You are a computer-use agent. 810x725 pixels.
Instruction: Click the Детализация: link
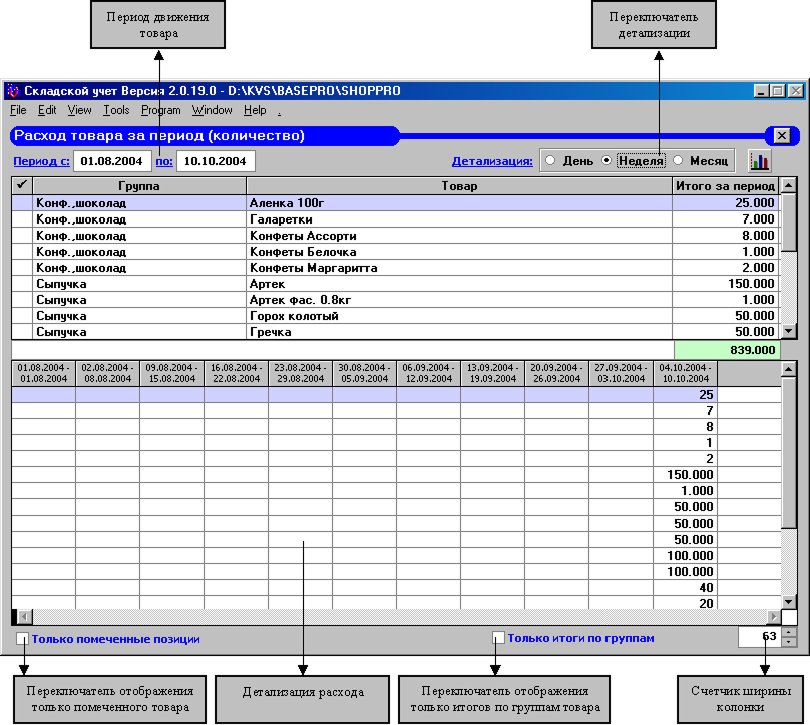[492, 161]
